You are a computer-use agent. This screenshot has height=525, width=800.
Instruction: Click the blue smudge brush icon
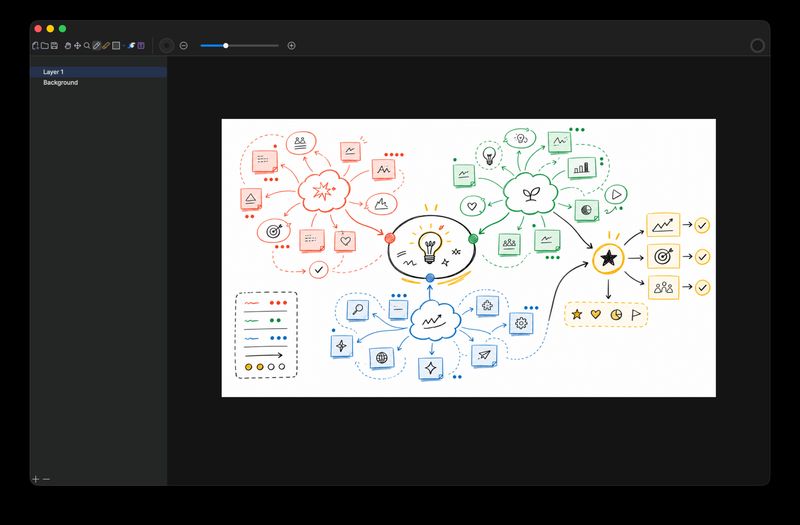tap(131, 45)
